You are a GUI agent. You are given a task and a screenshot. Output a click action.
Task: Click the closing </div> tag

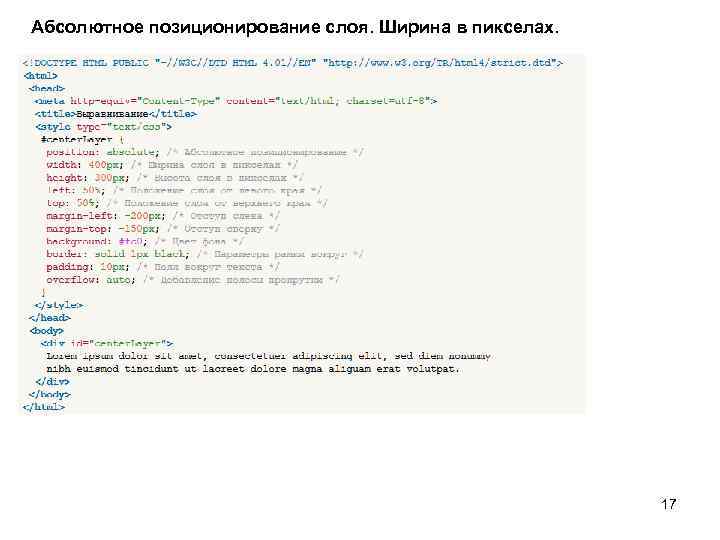coord(52,382)
